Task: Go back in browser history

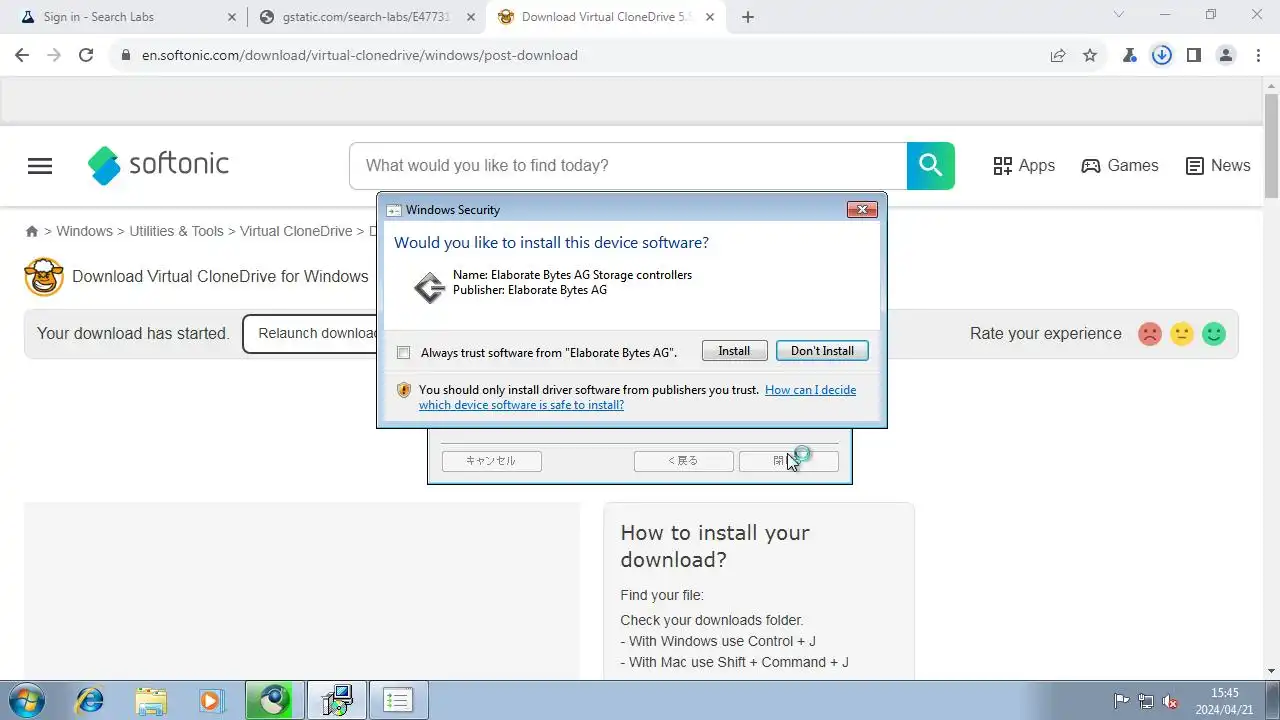Action: pos(22,55)
